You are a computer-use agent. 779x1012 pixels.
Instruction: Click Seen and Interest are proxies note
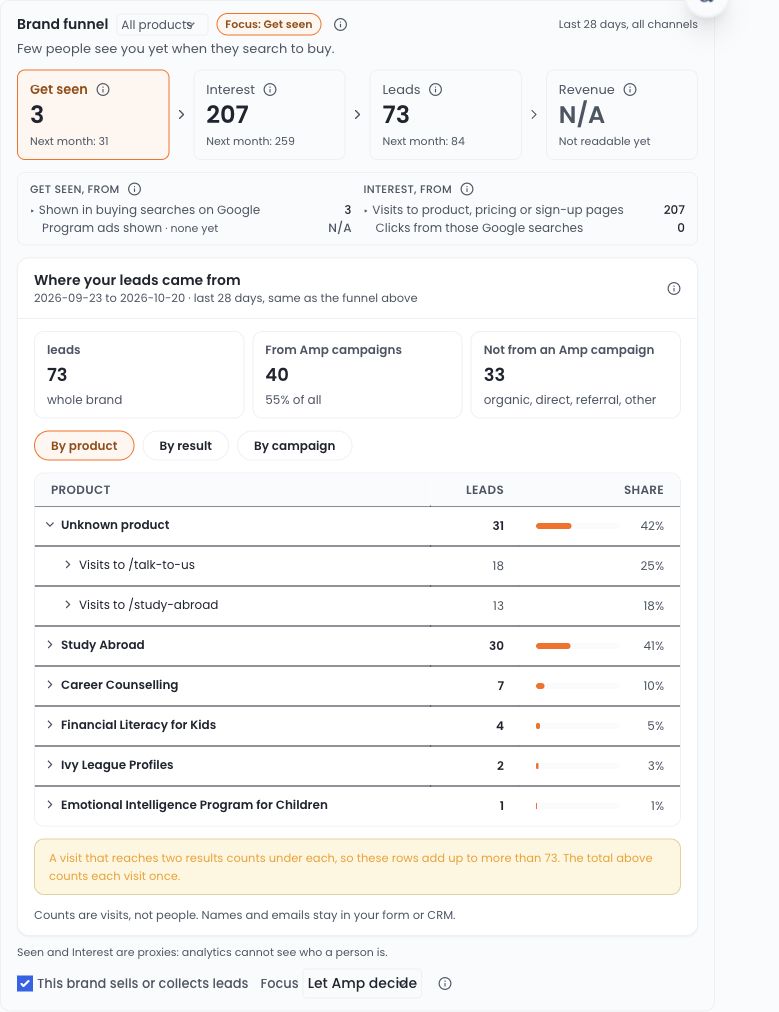tap(202, 953)
